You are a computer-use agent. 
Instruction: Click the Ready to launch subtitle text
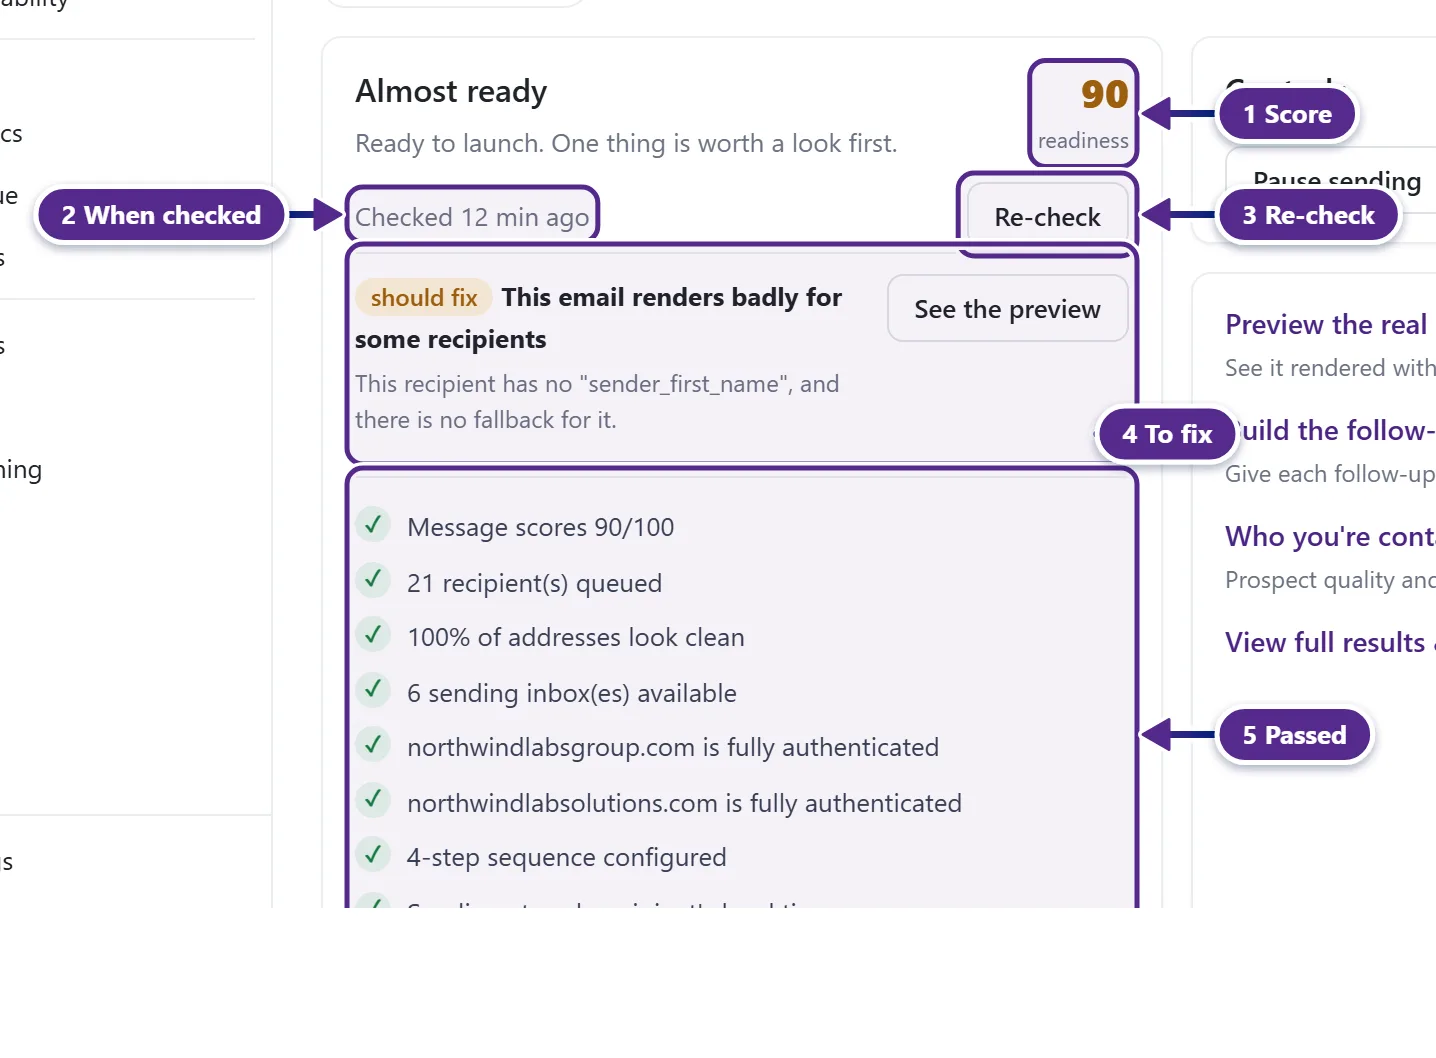click(x=626, y=144)
